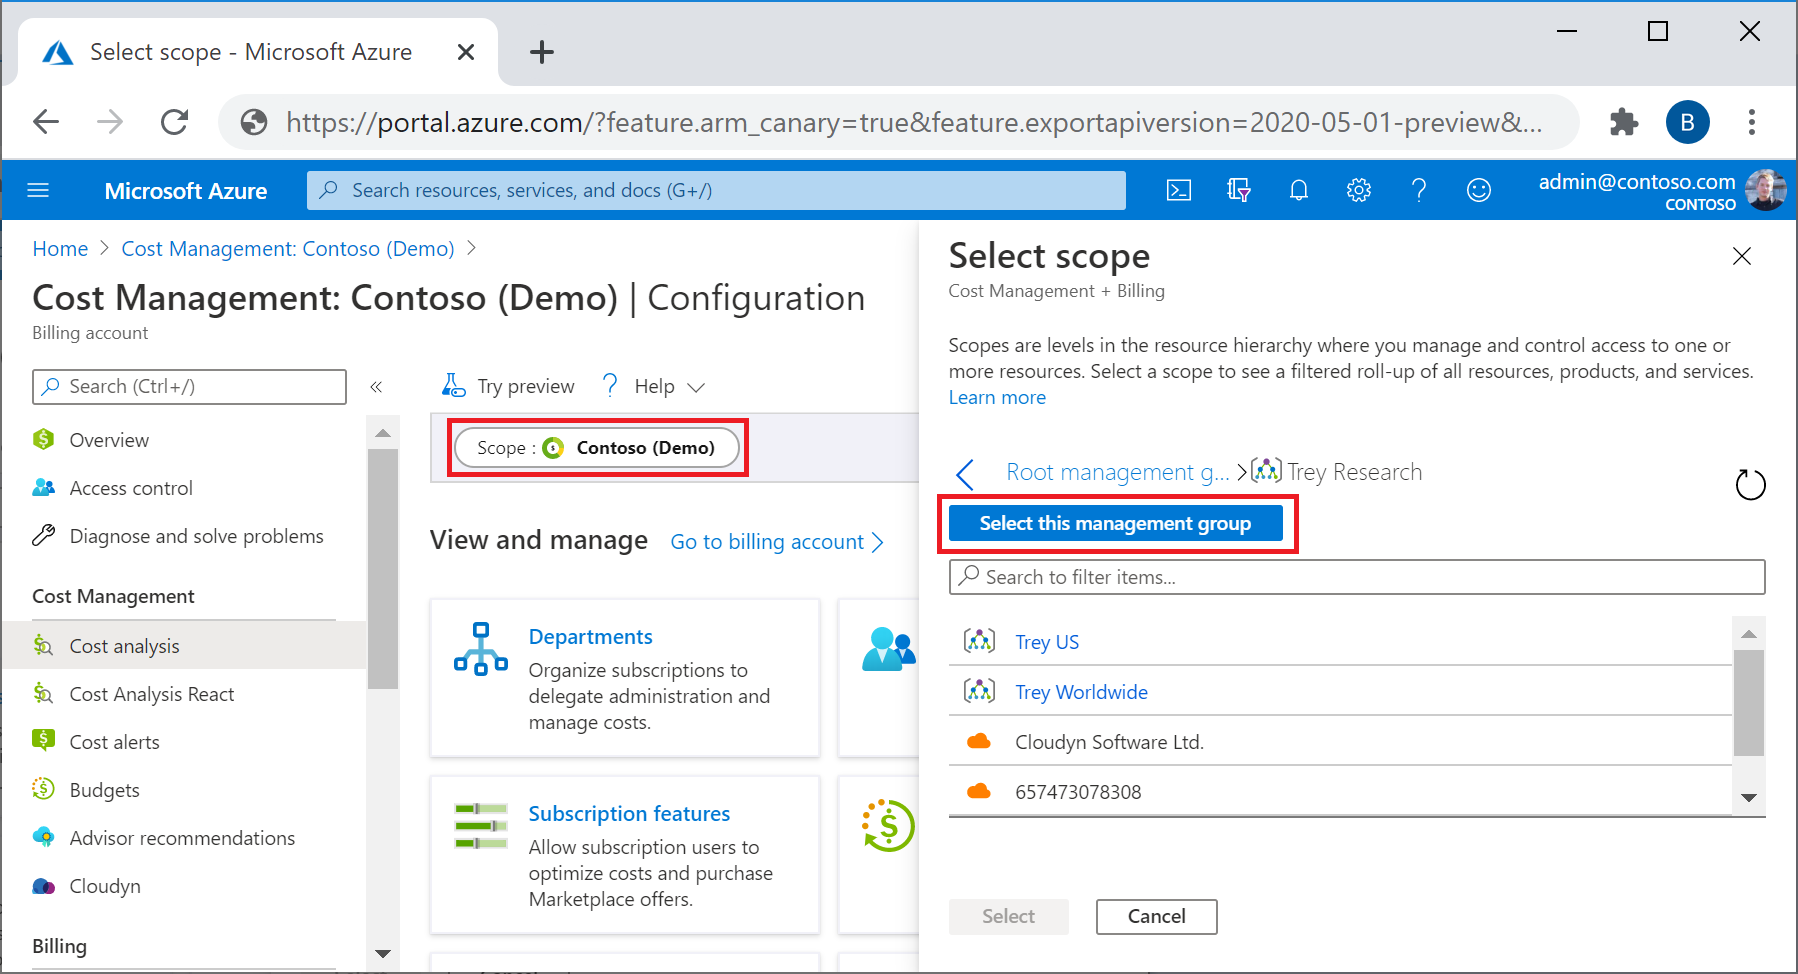Screen dimensions: 1798x974
Task: Open the Learn more link
Action: click(997, 398)
